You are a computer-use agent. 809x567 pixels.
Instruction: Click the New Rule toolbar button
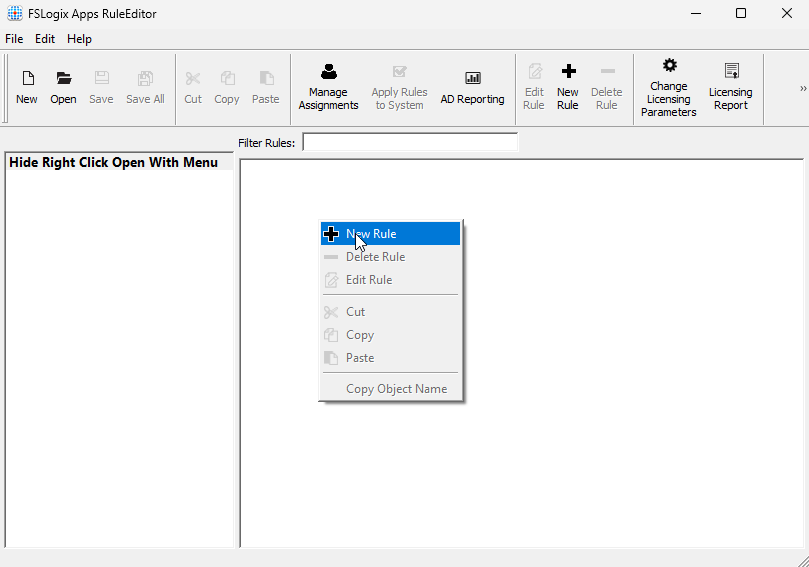pos(568,87)
